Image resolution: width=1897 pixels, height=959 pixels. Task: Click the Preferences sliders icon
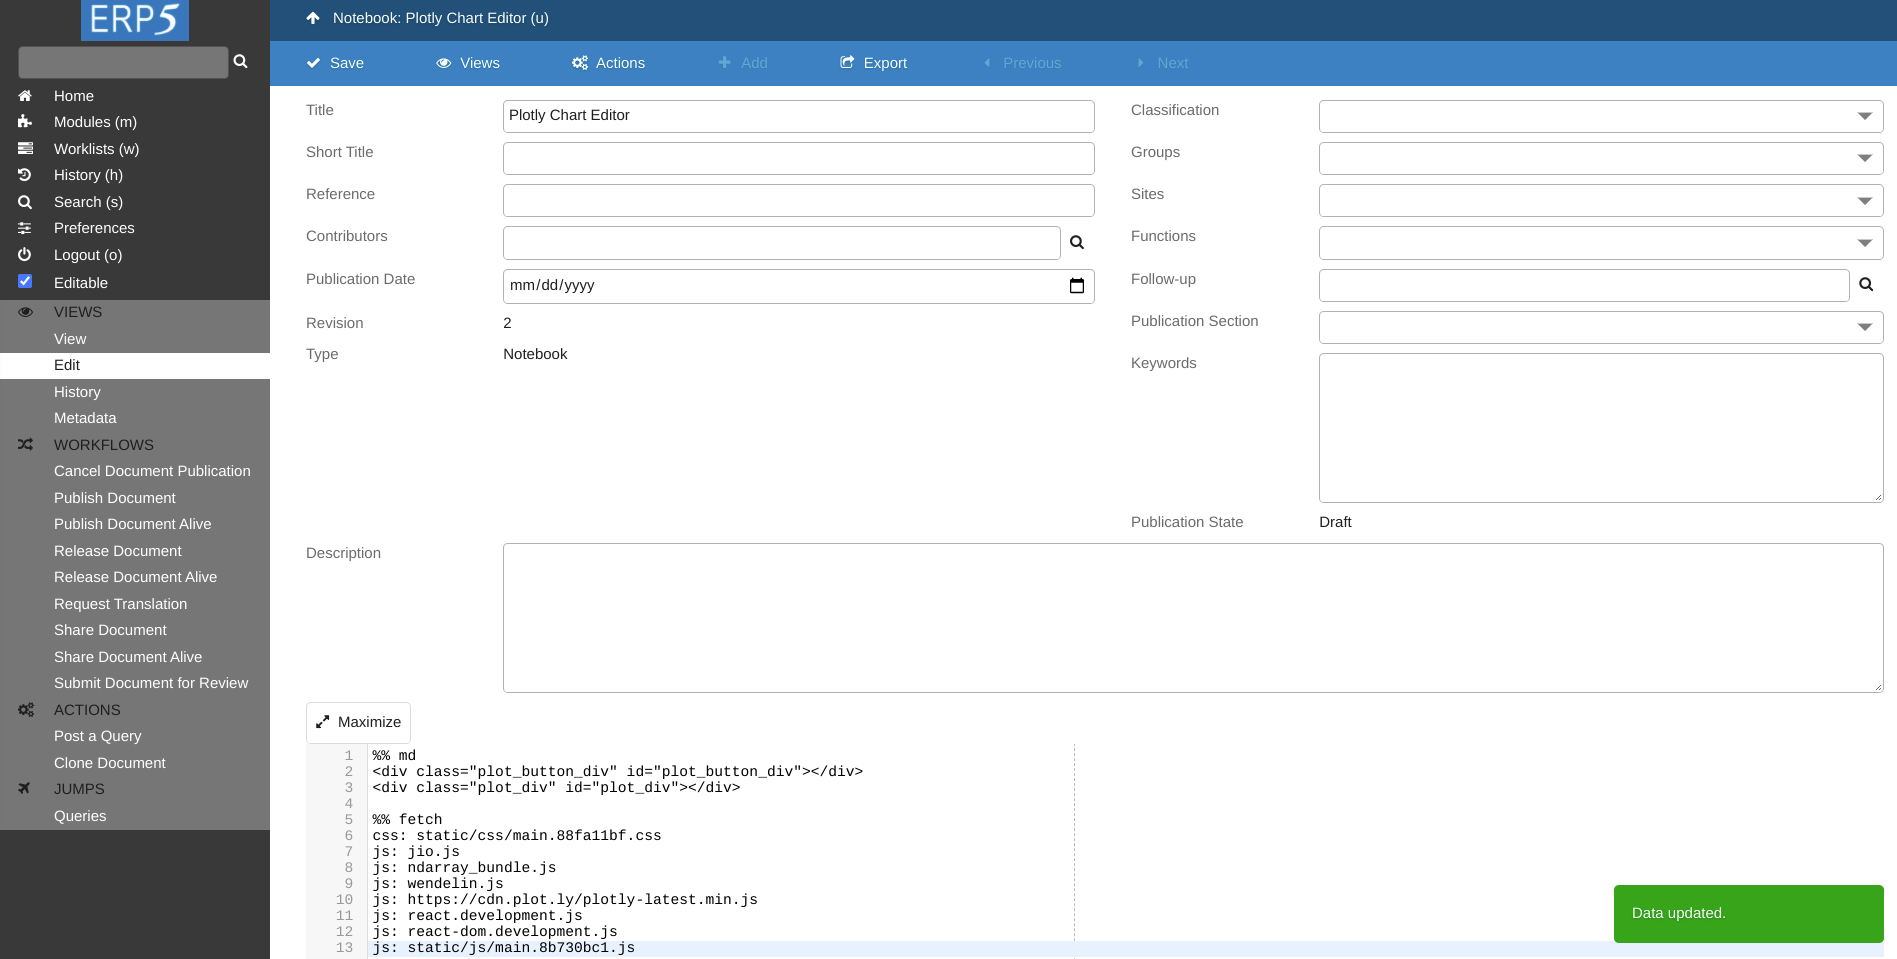[25, 228]
